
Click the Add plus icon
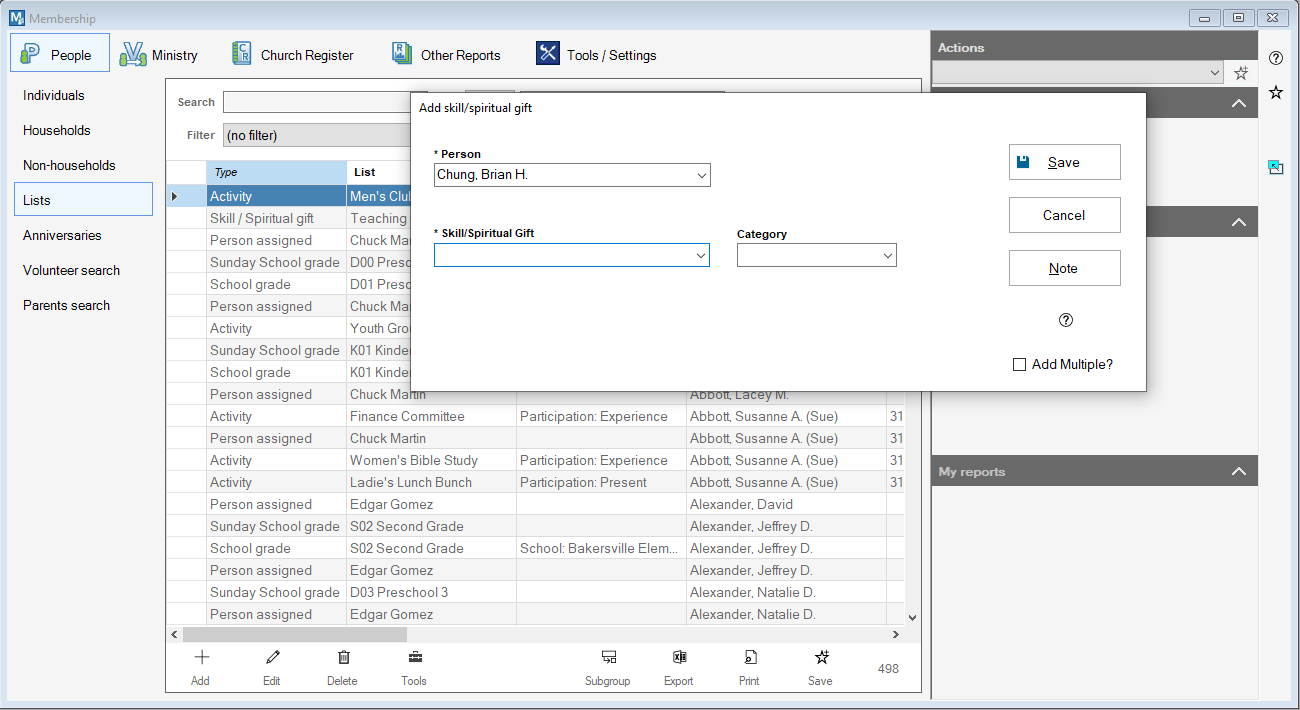201,658
